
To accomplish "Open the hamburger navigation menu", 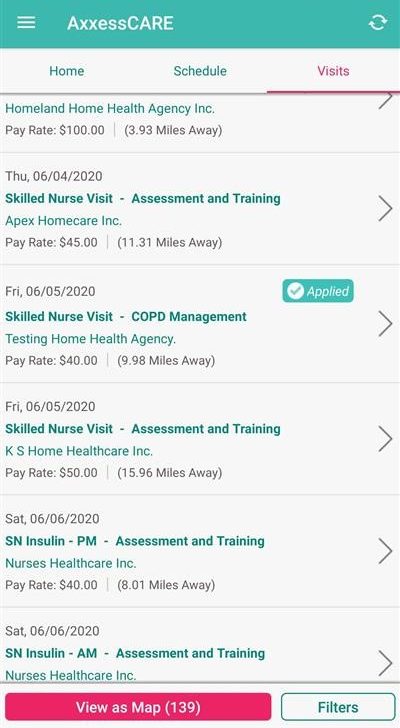I will (26, 22).
